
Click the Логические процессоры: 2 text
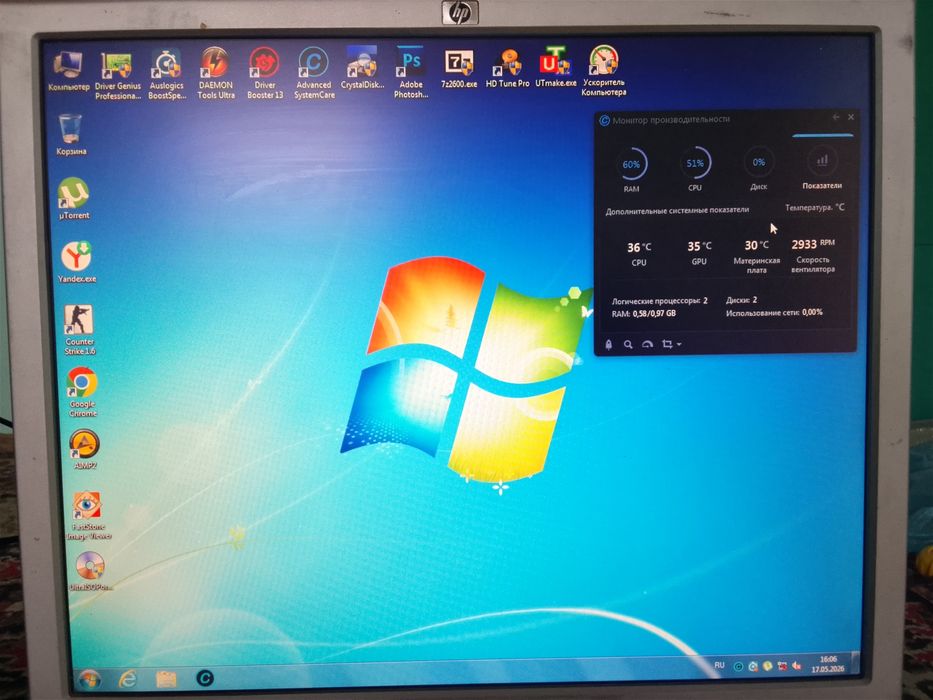click(x=660, y=301)
